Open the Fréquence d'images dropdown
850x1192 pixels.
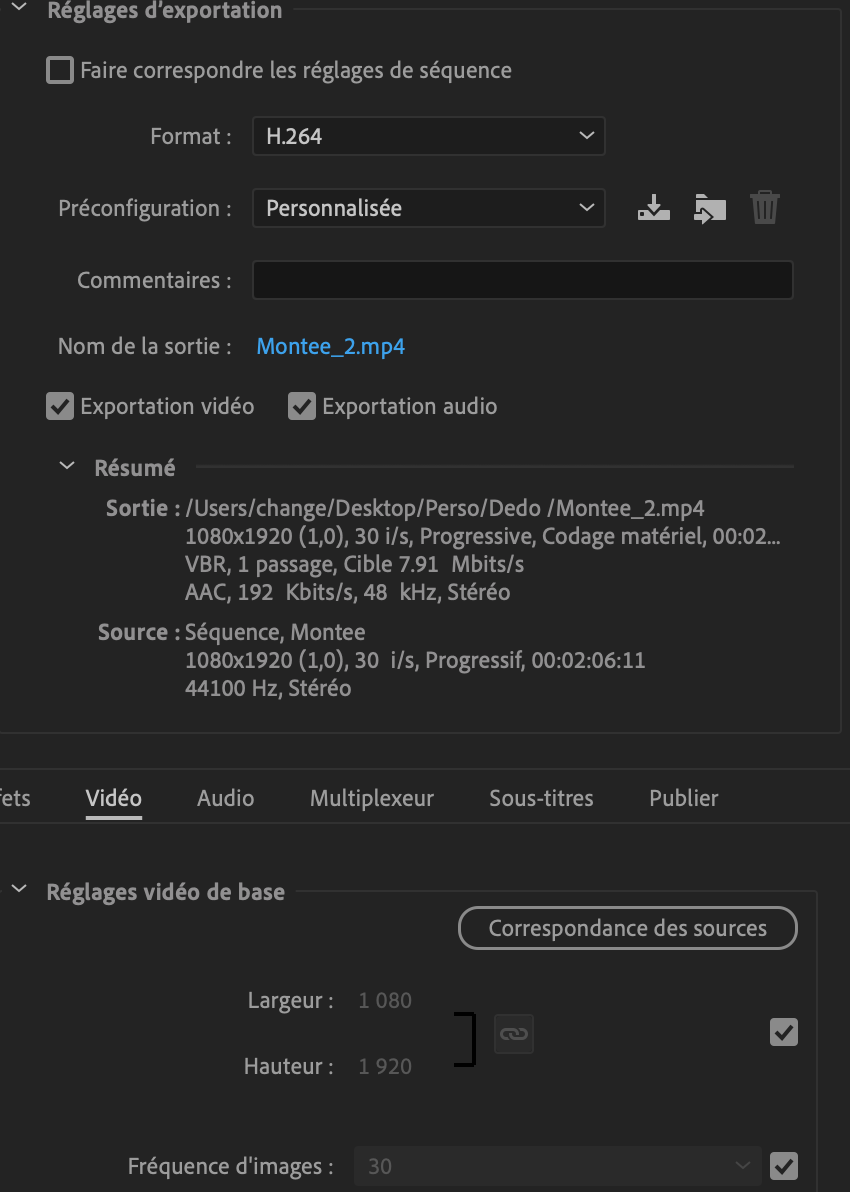coord(556,1166)
